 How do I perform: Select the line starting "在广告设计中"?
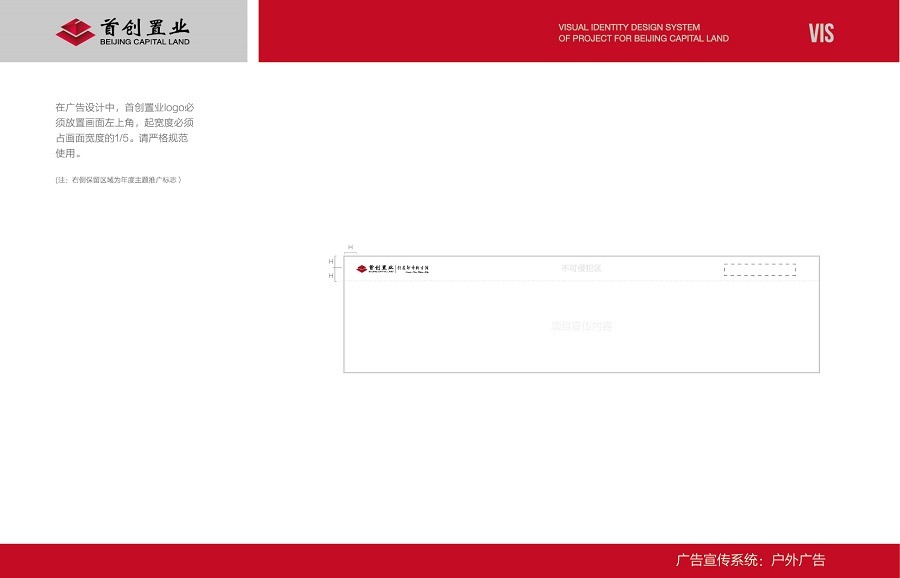coord(125,107)
